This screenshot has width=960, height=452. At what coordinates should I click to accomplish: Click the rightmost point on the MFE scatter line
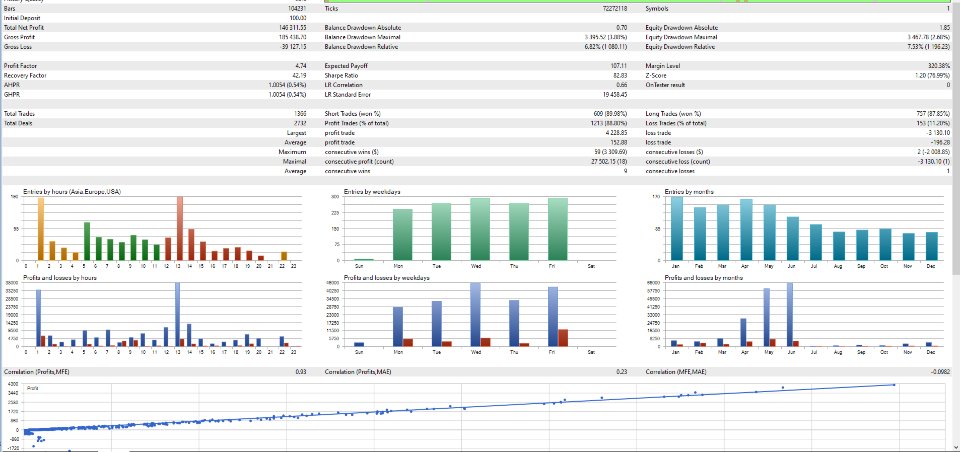point(894,385)
